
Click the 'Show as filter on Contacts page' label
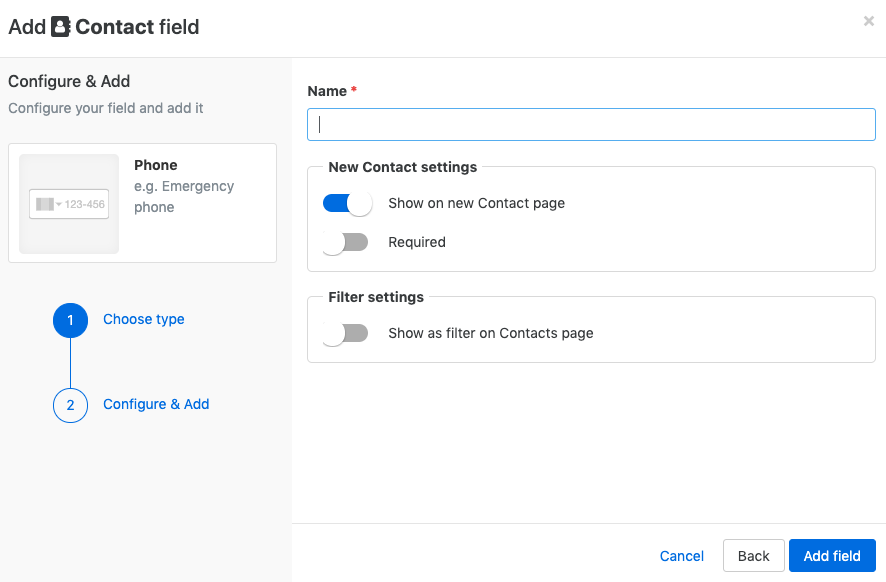pyautogui.click(x=490, y=333)
